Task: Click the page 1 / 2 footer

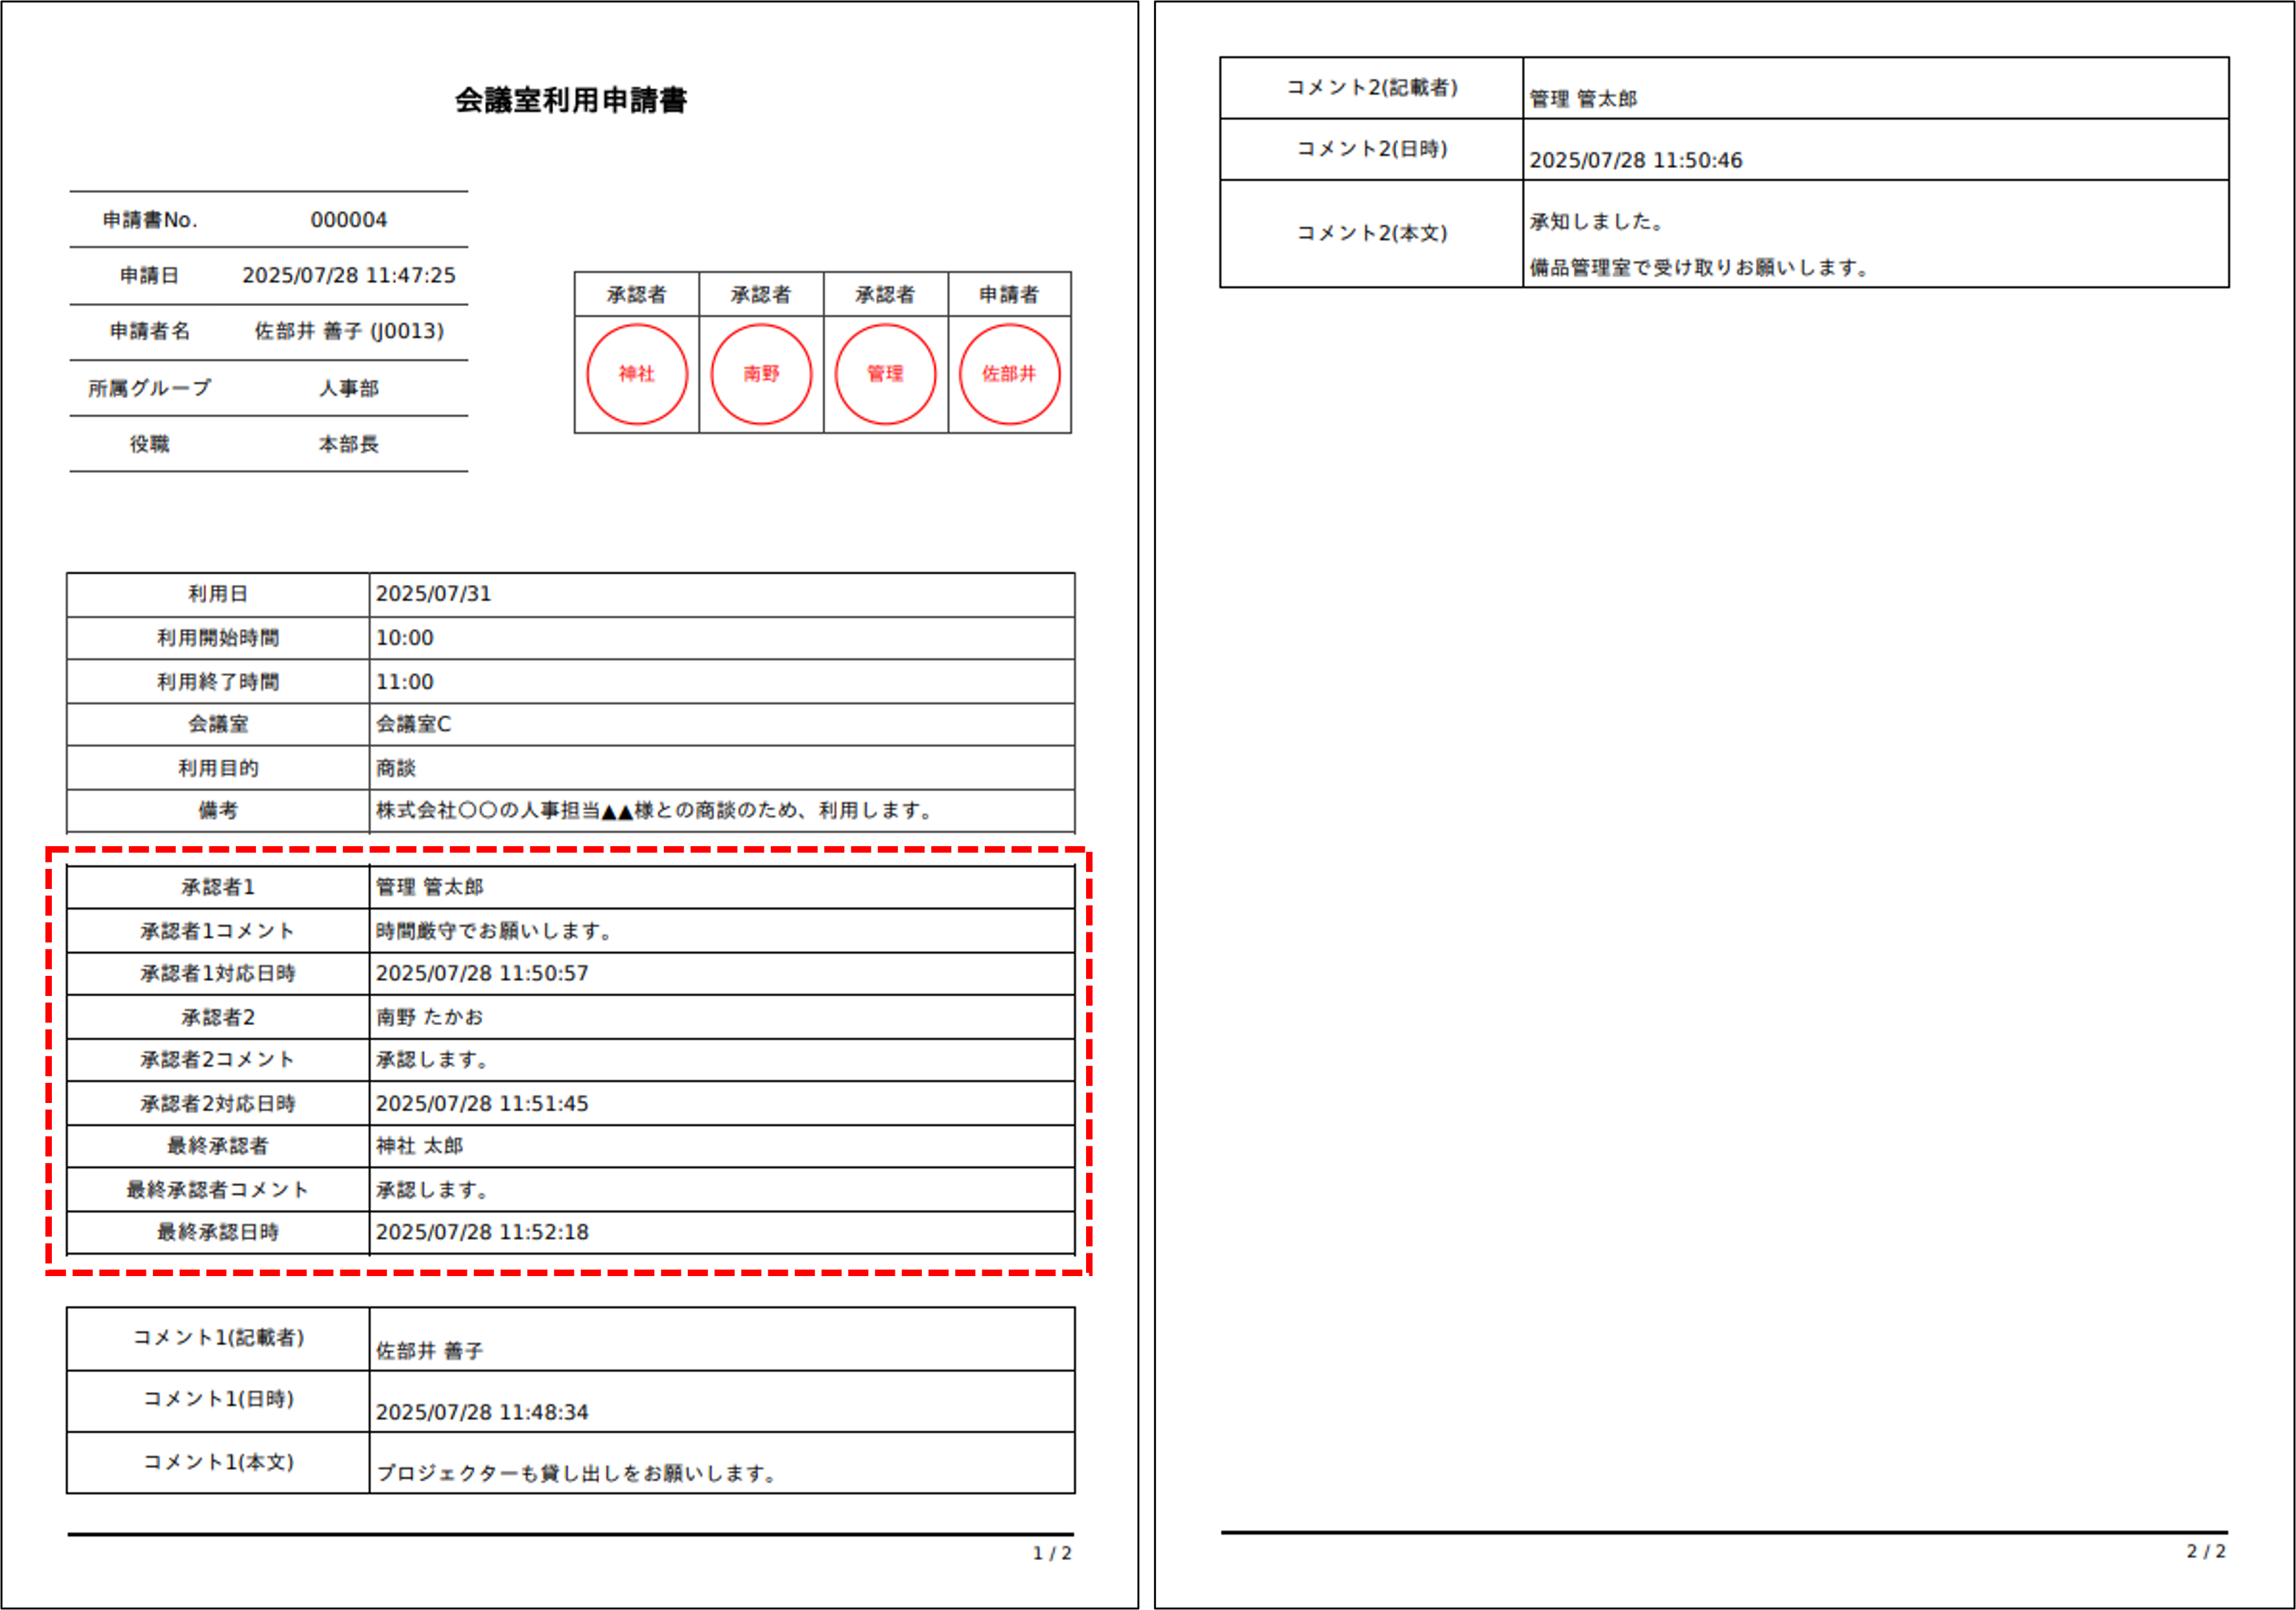Action: click(x=1051, y=1553)
